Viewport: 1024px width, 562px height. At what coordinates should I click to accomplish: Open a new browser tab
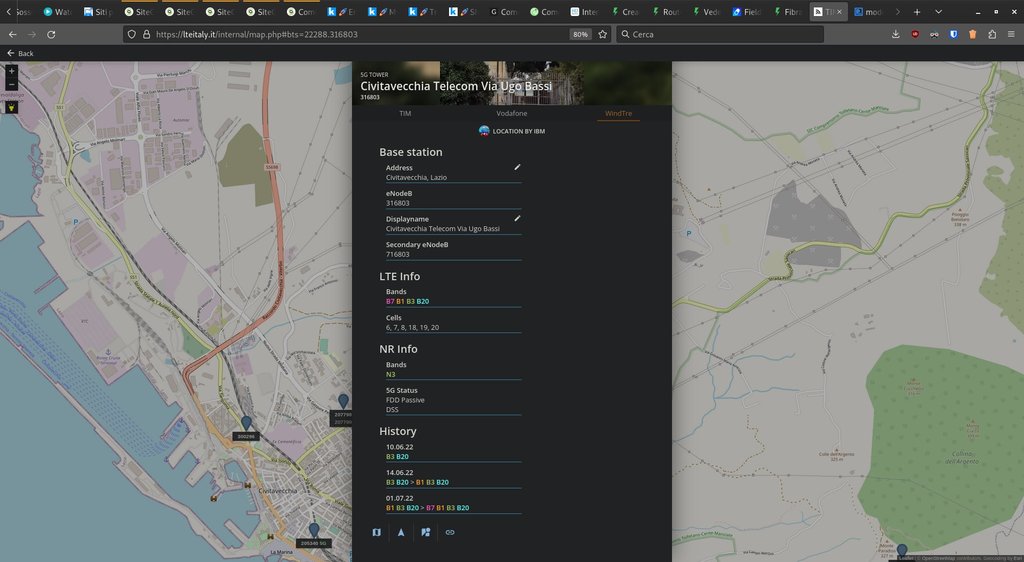pyautogui.click(x=916, y=12)
